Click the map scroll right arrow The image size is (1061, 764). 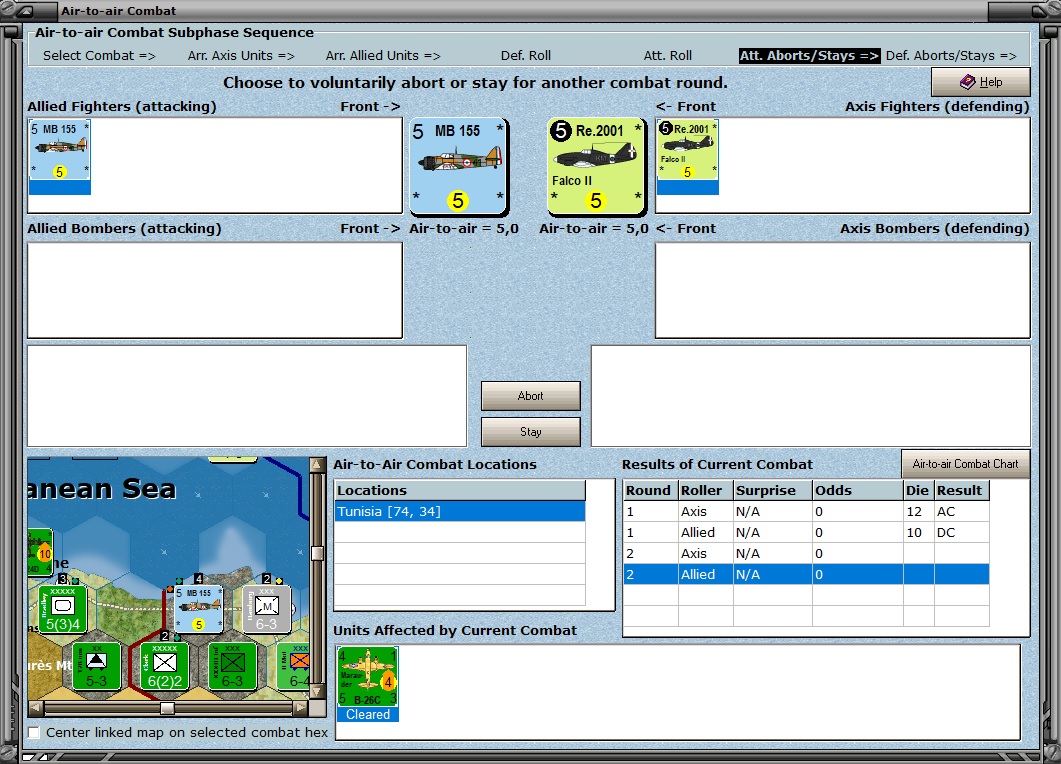click(x=301, y=709)
